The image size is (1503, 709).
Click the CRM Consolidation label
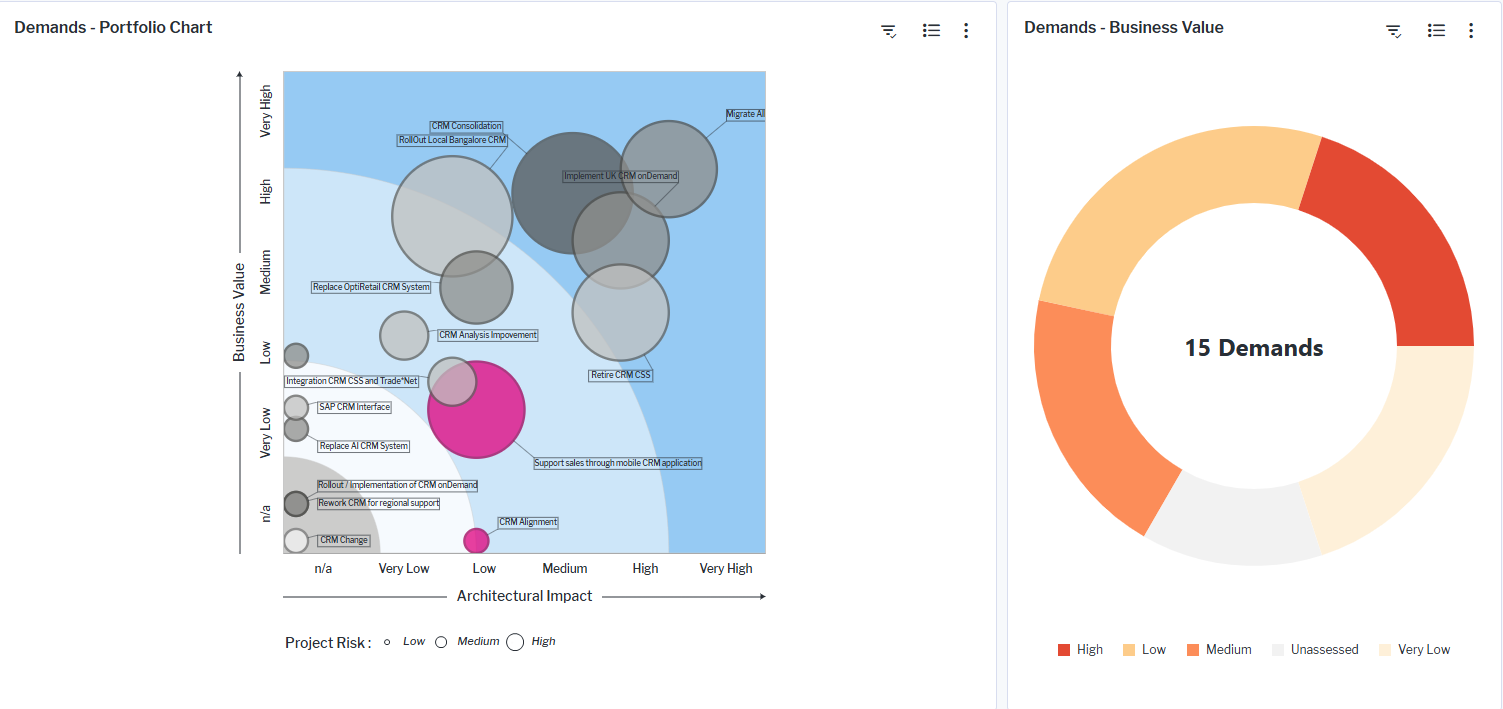(x=467, y=127)
